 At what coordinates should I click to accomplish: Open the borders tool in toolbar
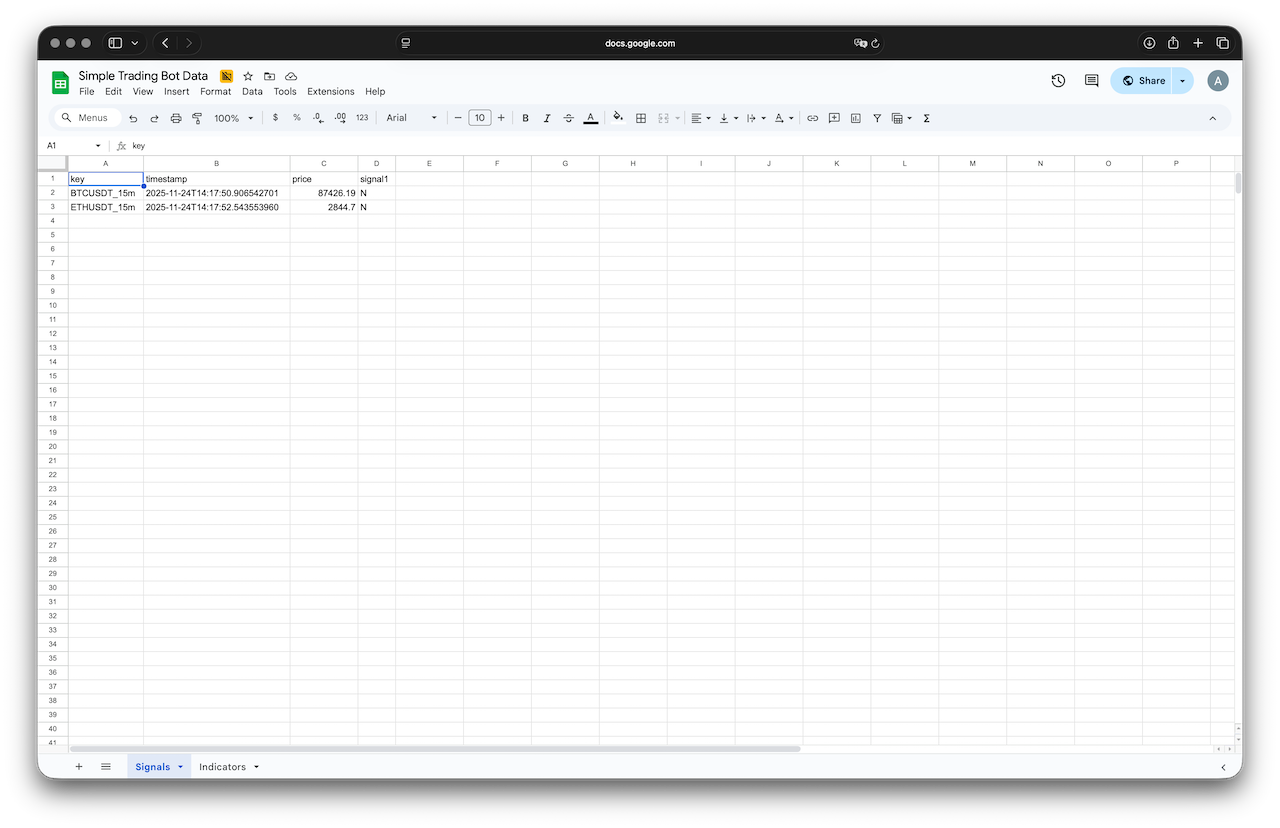pyautogui.click(x=641, y=118)
